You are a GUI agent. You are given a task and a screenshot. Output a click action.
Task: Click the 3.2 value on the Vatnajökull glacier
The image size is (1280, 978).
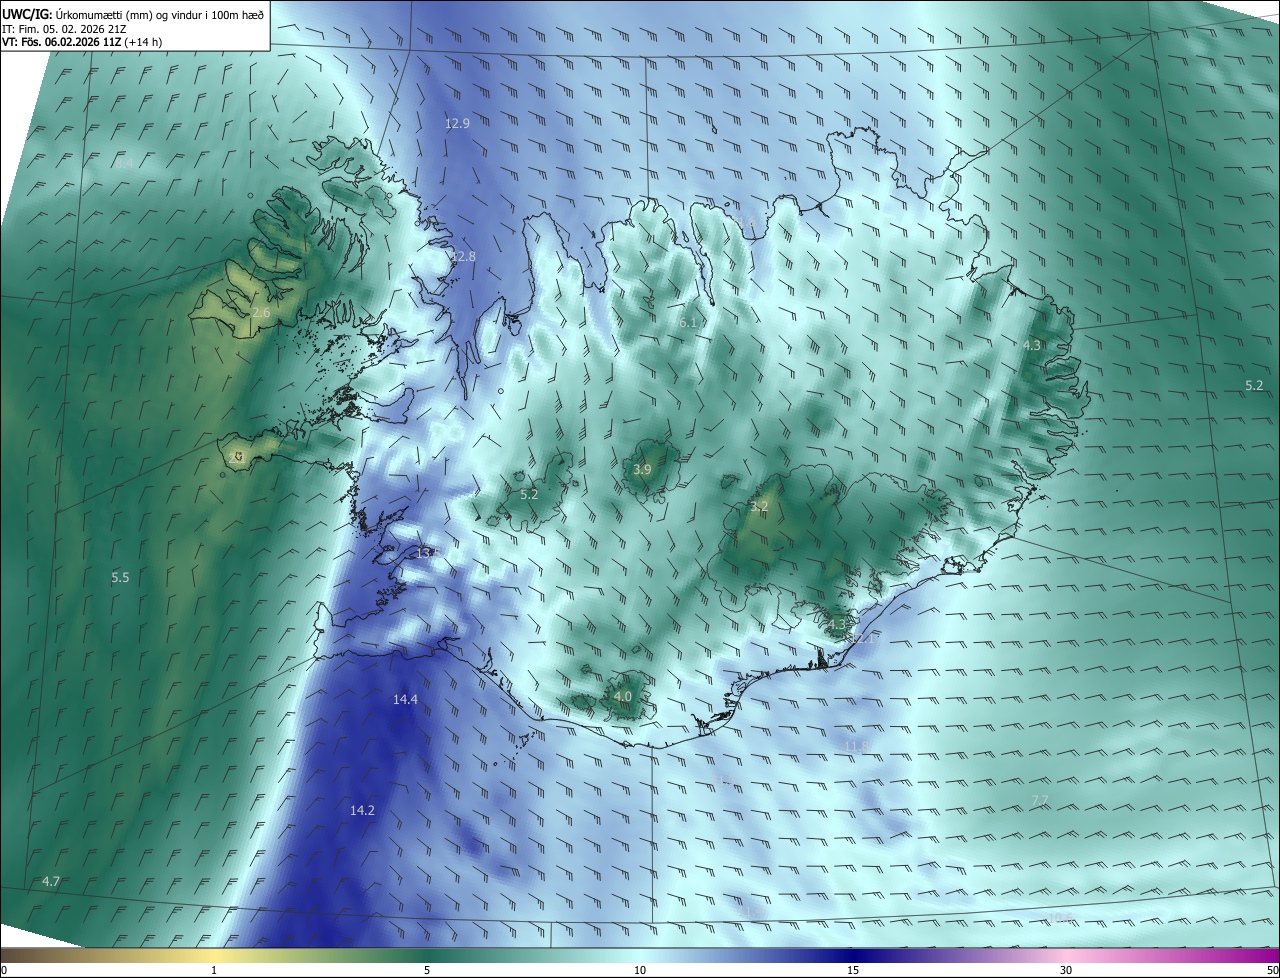tap(759, 507)
